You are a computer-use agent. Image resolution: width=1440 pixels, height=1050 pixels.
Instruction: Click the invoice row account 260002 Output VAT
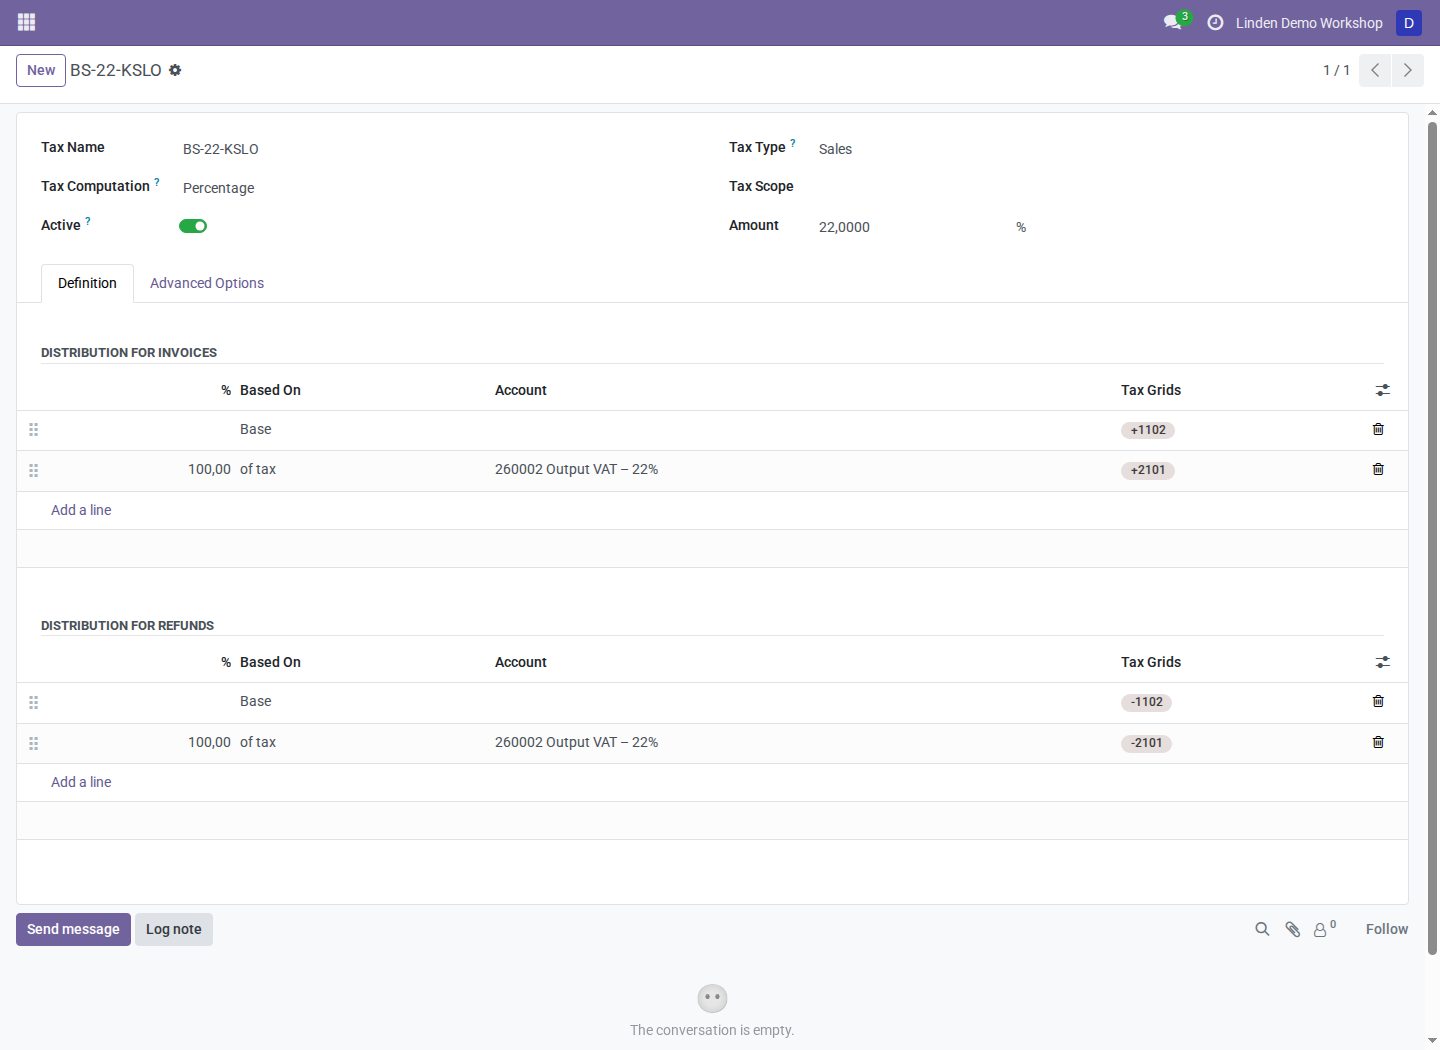(576, 469)
